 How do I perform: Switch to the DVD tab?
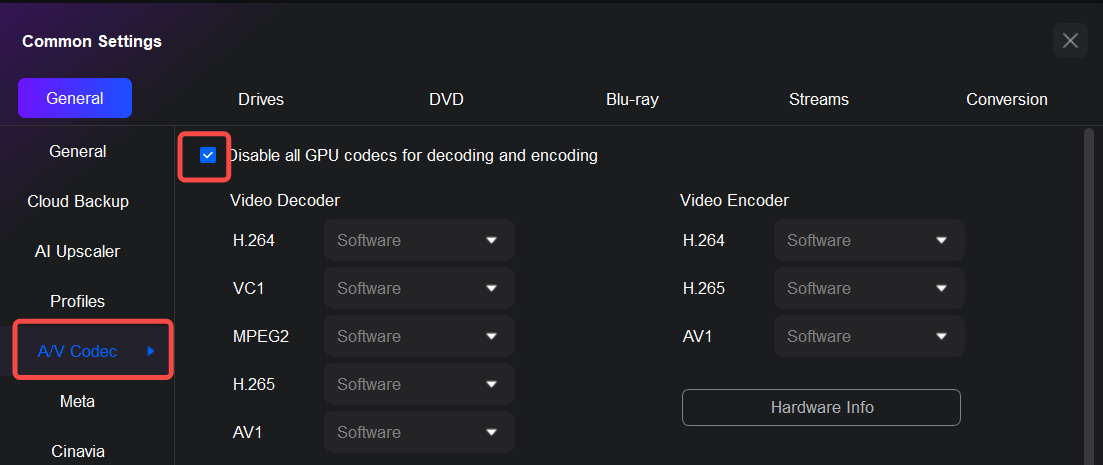446,99
